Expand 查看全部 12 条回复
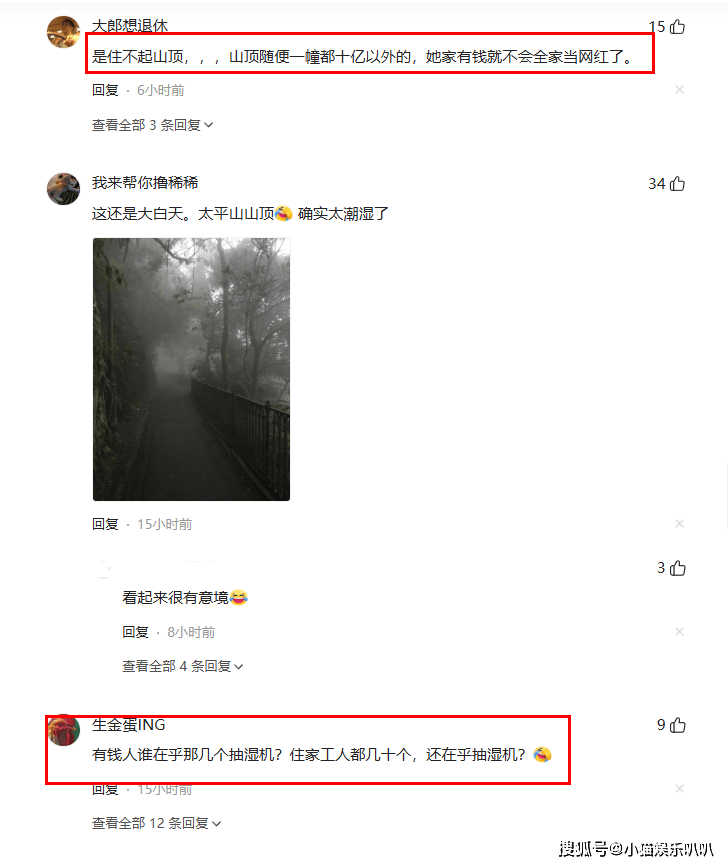Screen dimensions: 728x866 coord(156,823)
